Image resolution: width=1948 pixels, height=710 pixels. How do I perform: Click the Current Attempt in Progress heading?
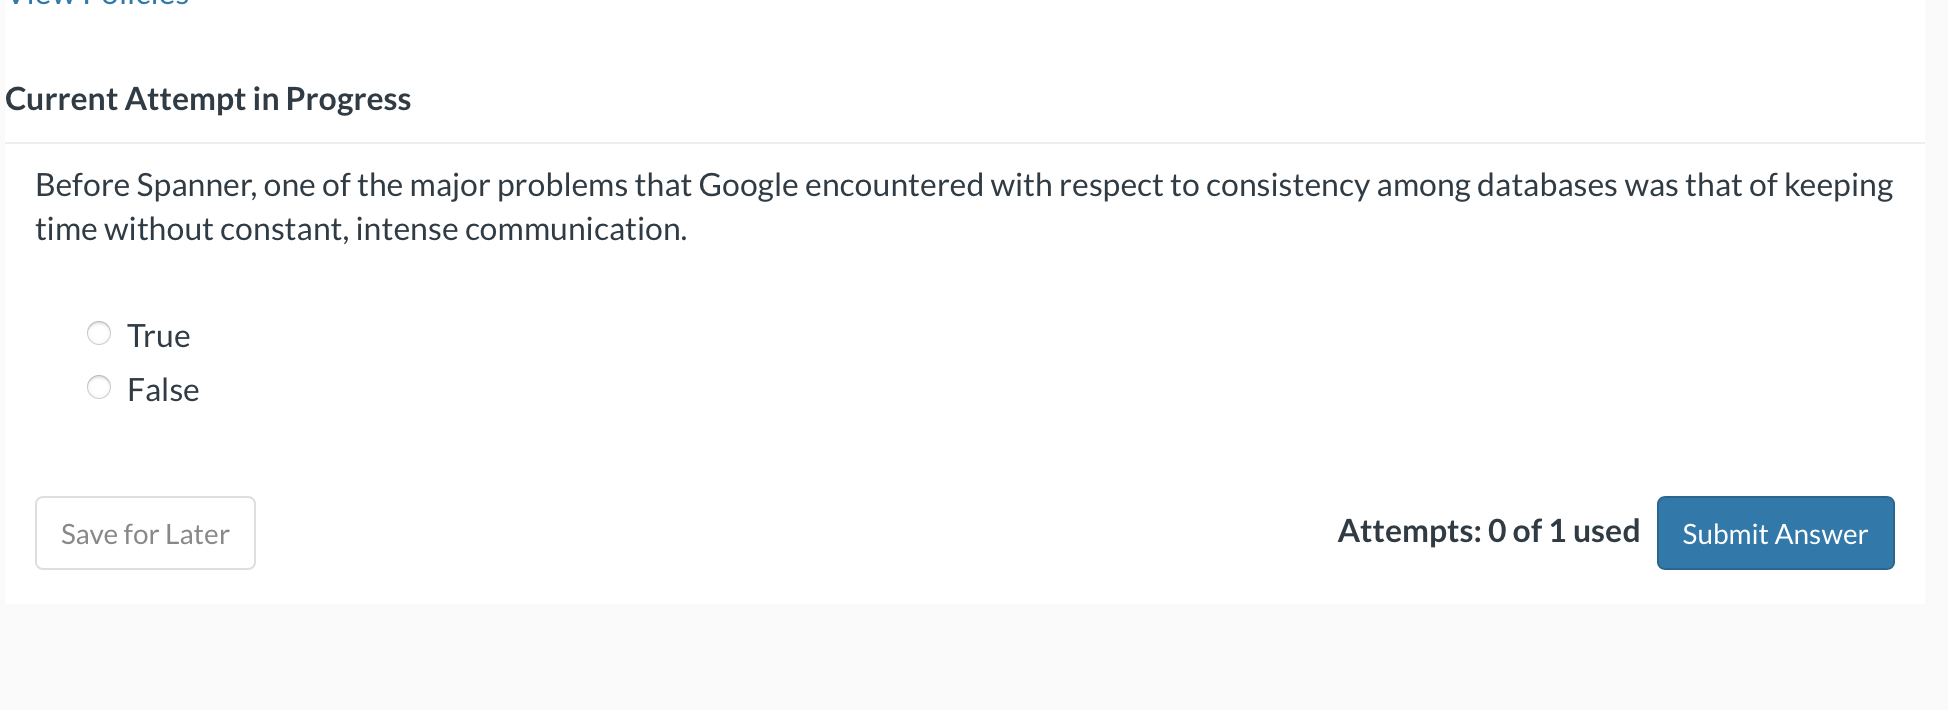pyautogui.click(x=208, y=99)
